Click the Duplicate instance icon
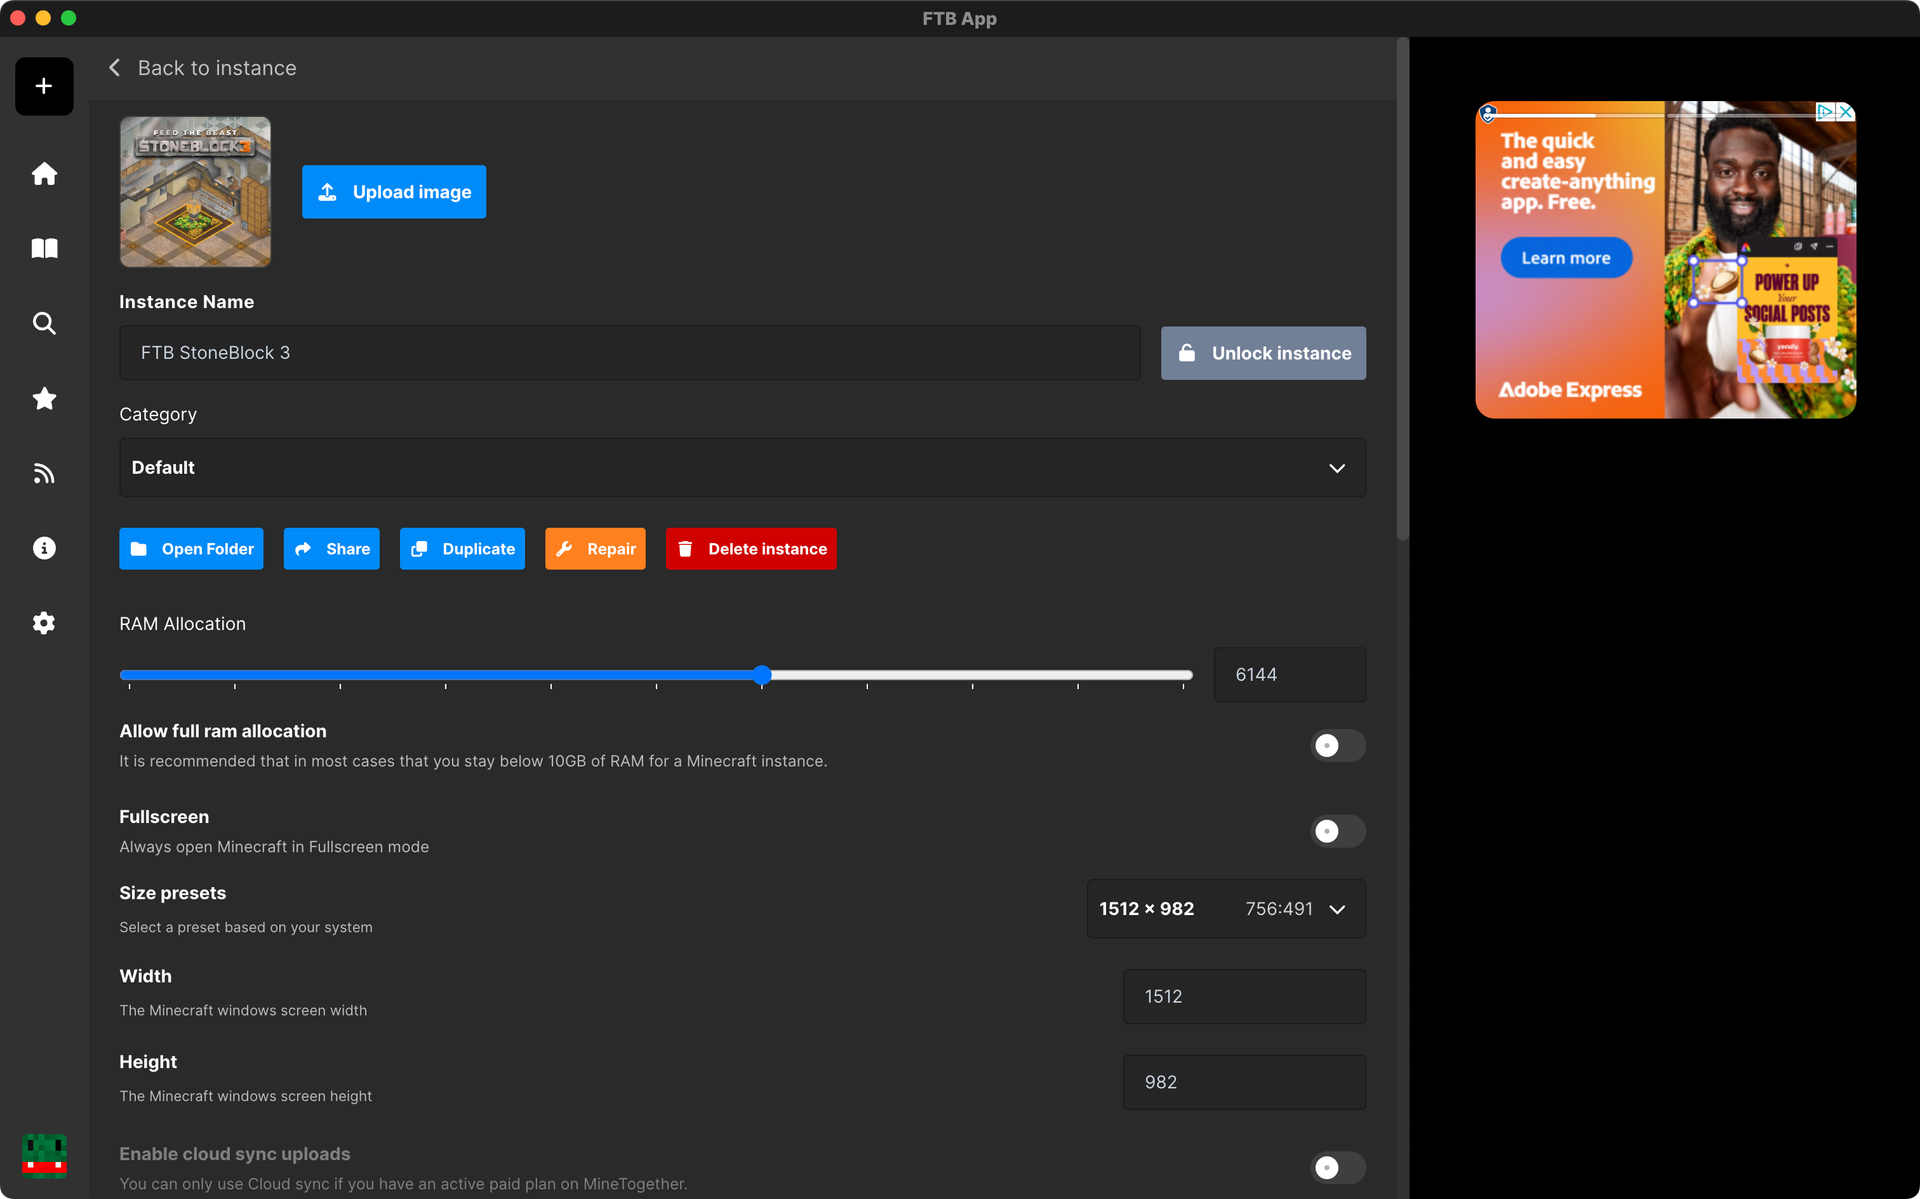Viewport: 1920px width, 1199px height. point(419,548)
